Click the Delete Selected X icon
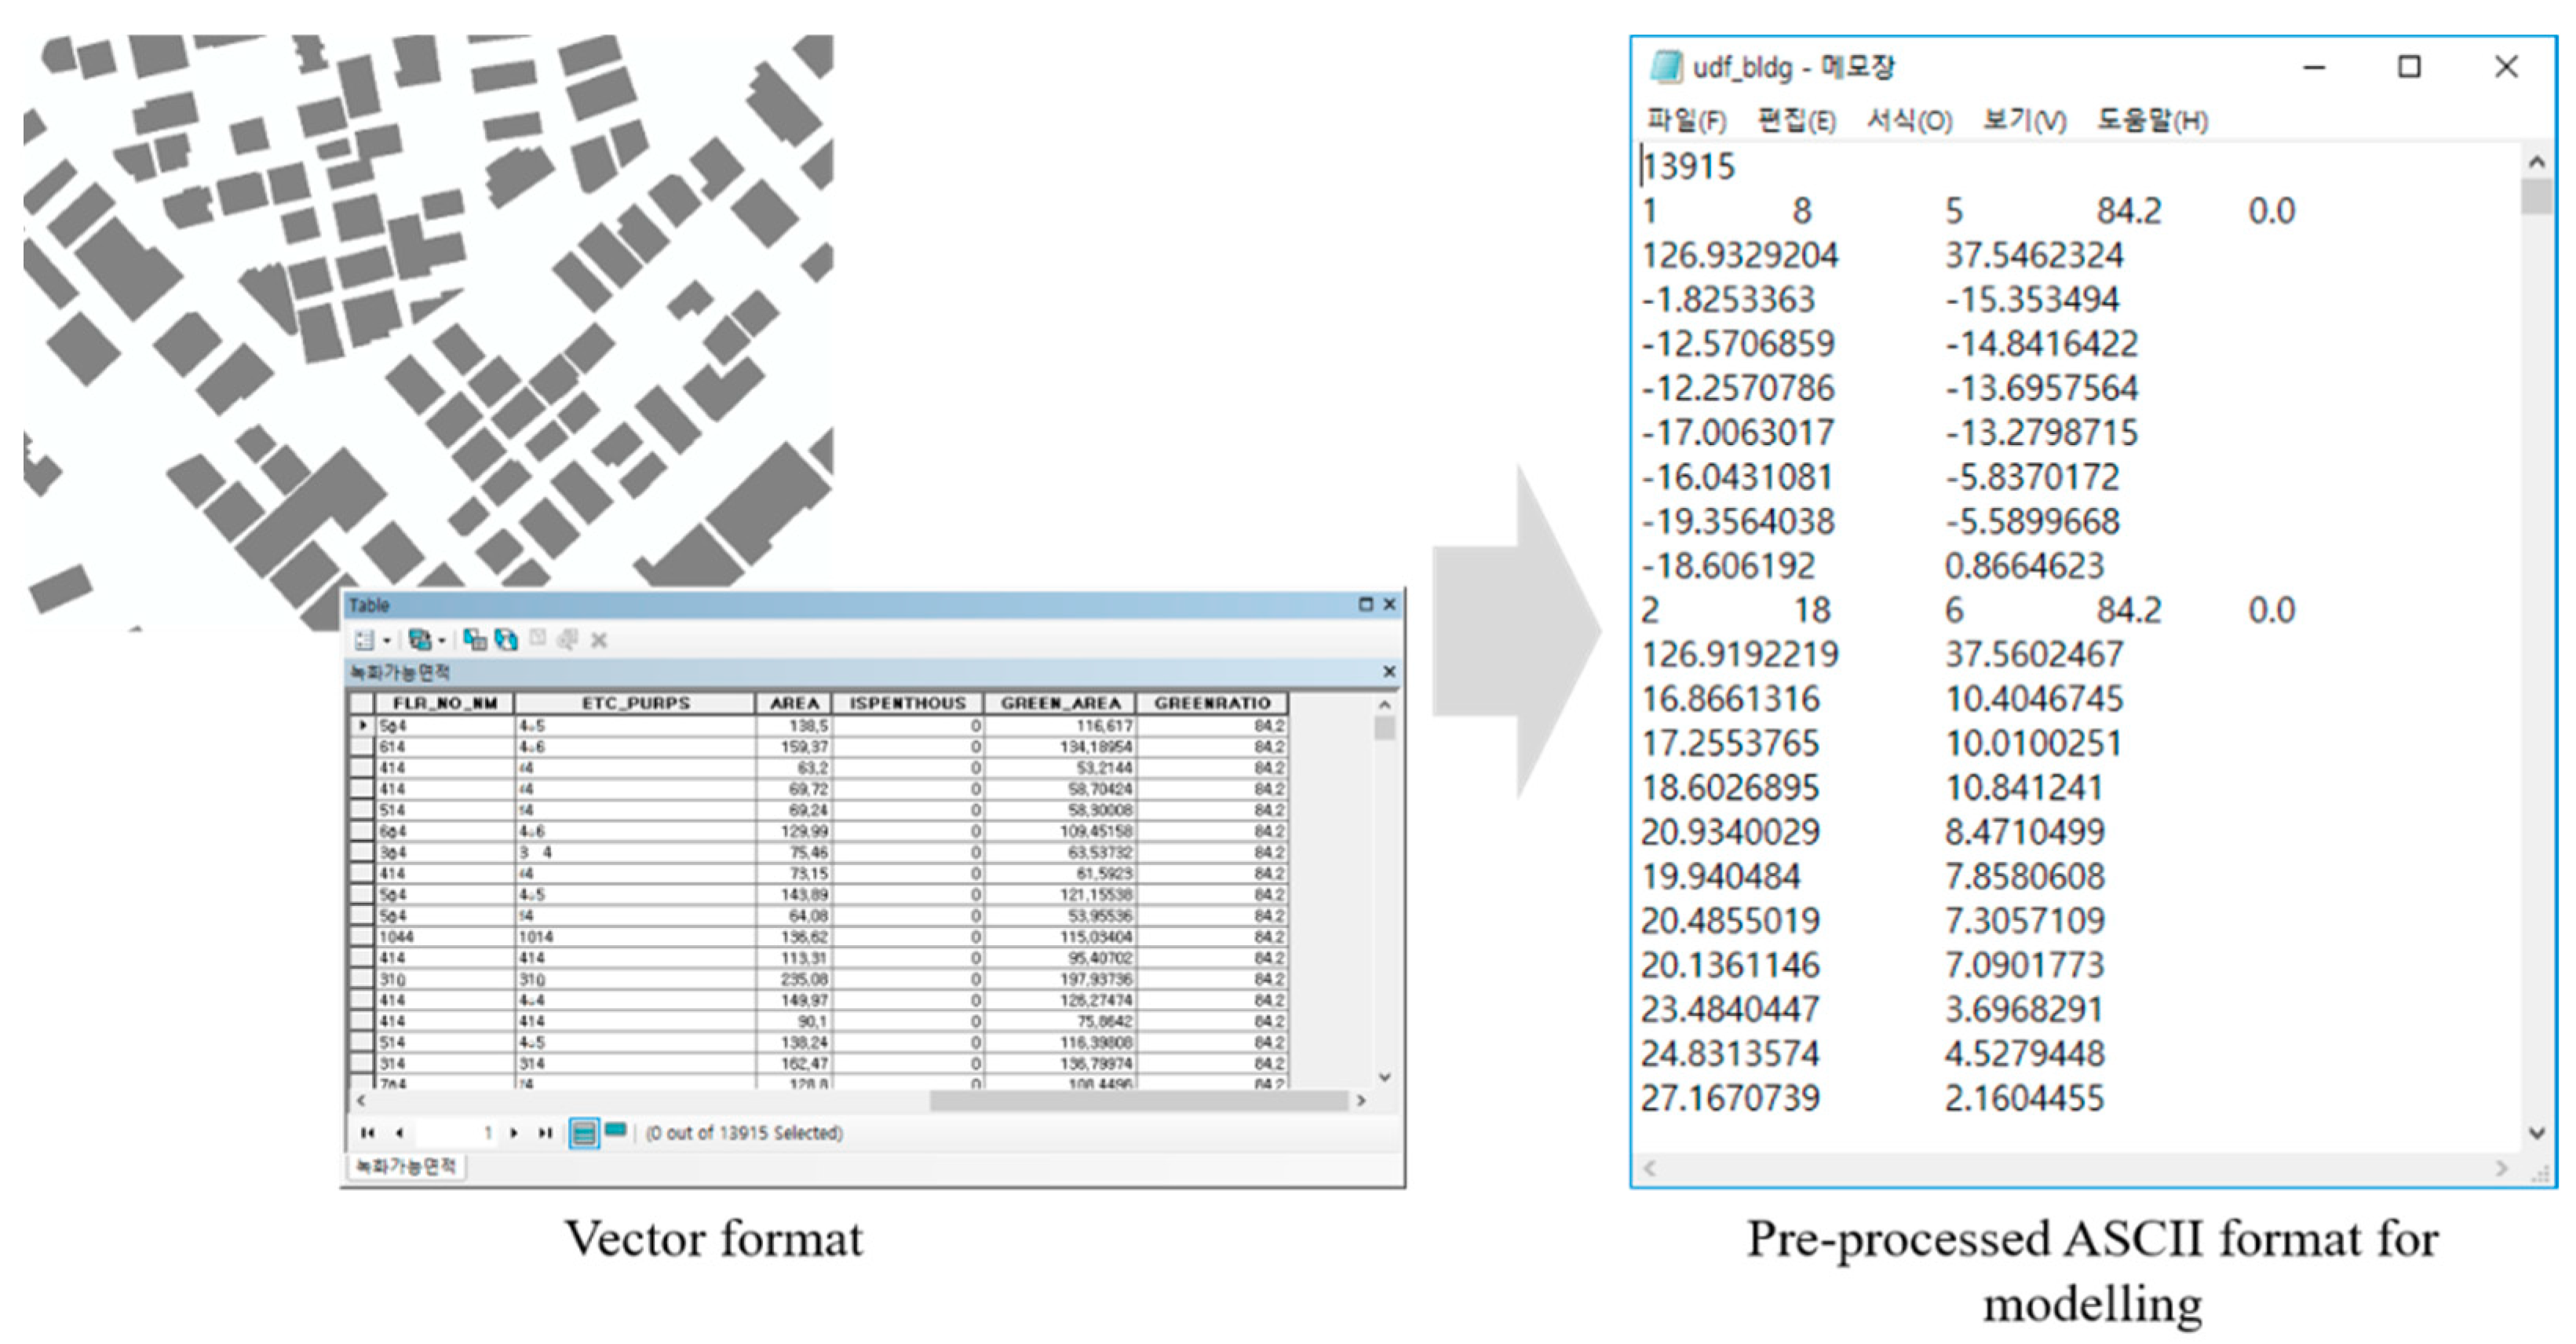This screenshot has height=1344, width=2576. (x=599, y=640)
